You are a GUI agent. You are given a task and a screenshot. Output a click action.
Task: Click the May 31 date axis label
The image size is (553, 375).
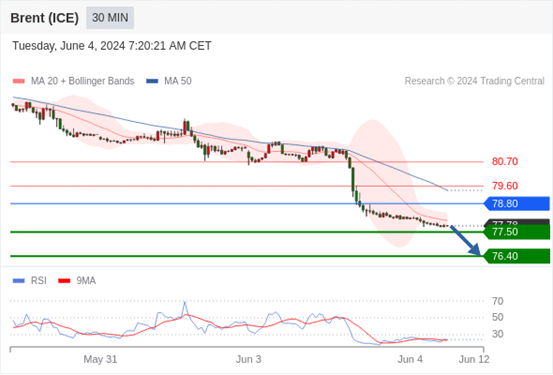tap(100, 359)
